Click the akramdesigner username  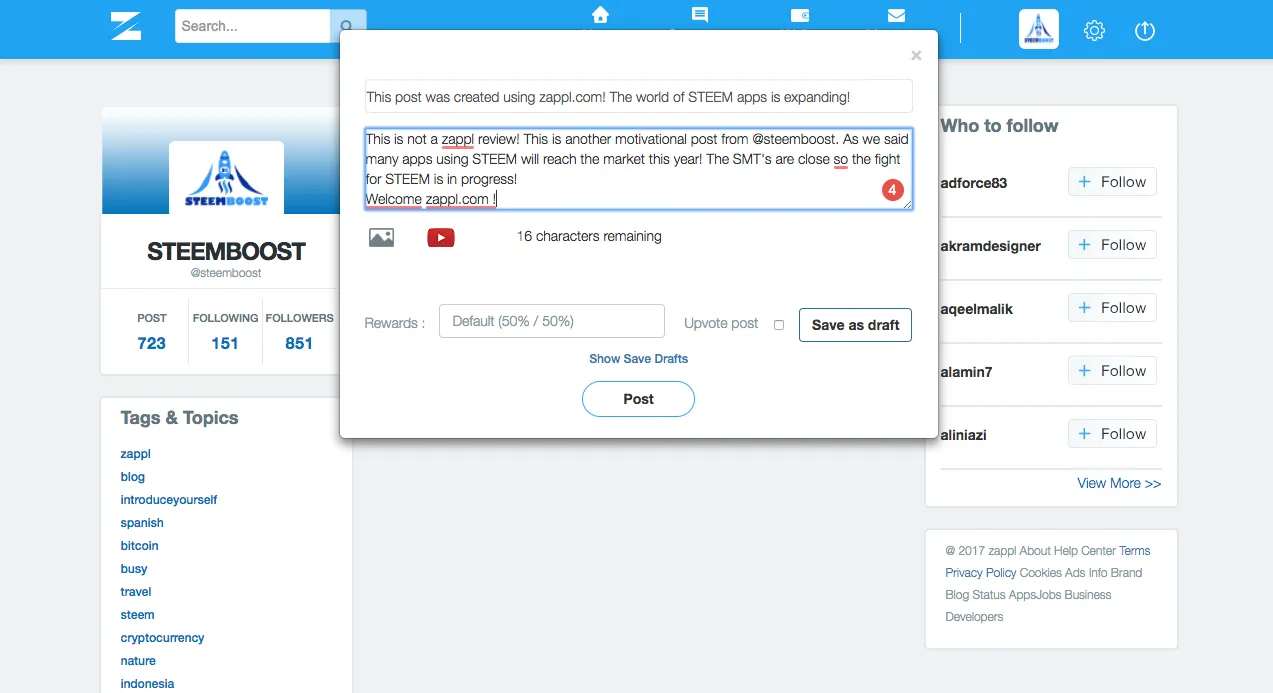coord(991,246)
